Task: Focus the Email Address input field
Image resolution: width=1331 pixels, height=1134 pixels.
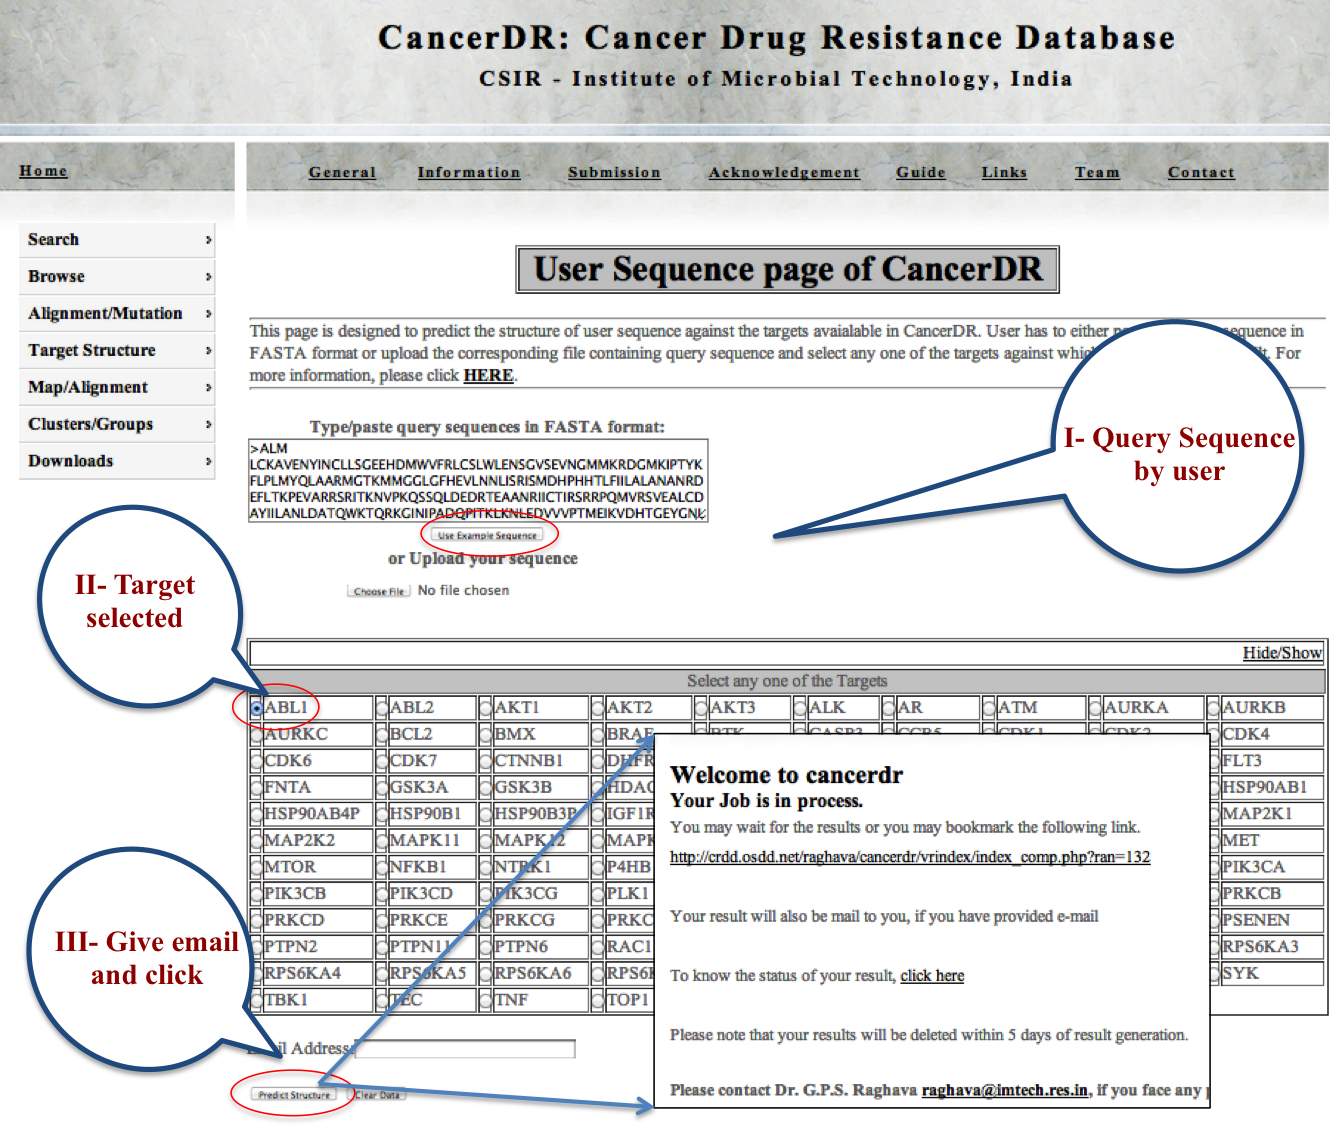Action: 465,1049
